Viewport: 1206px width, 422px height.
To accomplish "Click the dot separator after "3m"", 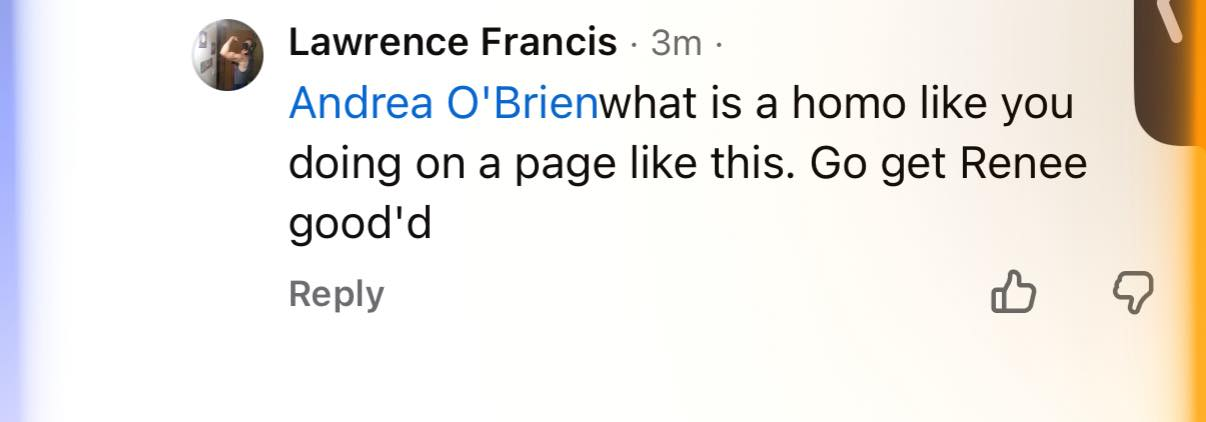I will pyautogui.click(x=717, y=44).
